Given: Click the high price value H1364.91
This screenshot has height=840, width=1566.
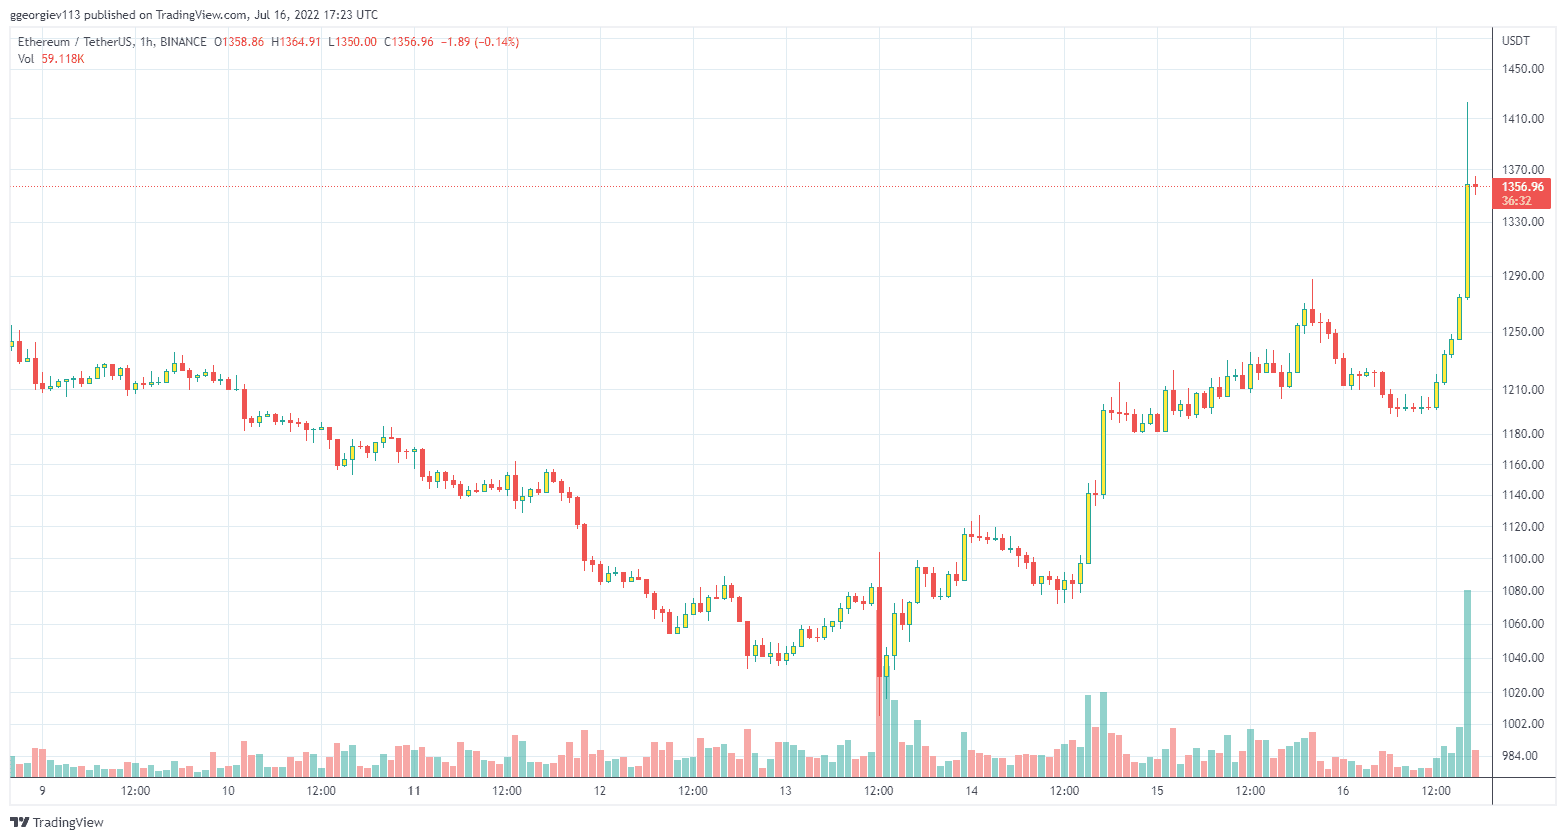Looking at the screenshot, I should pos(296,42).
